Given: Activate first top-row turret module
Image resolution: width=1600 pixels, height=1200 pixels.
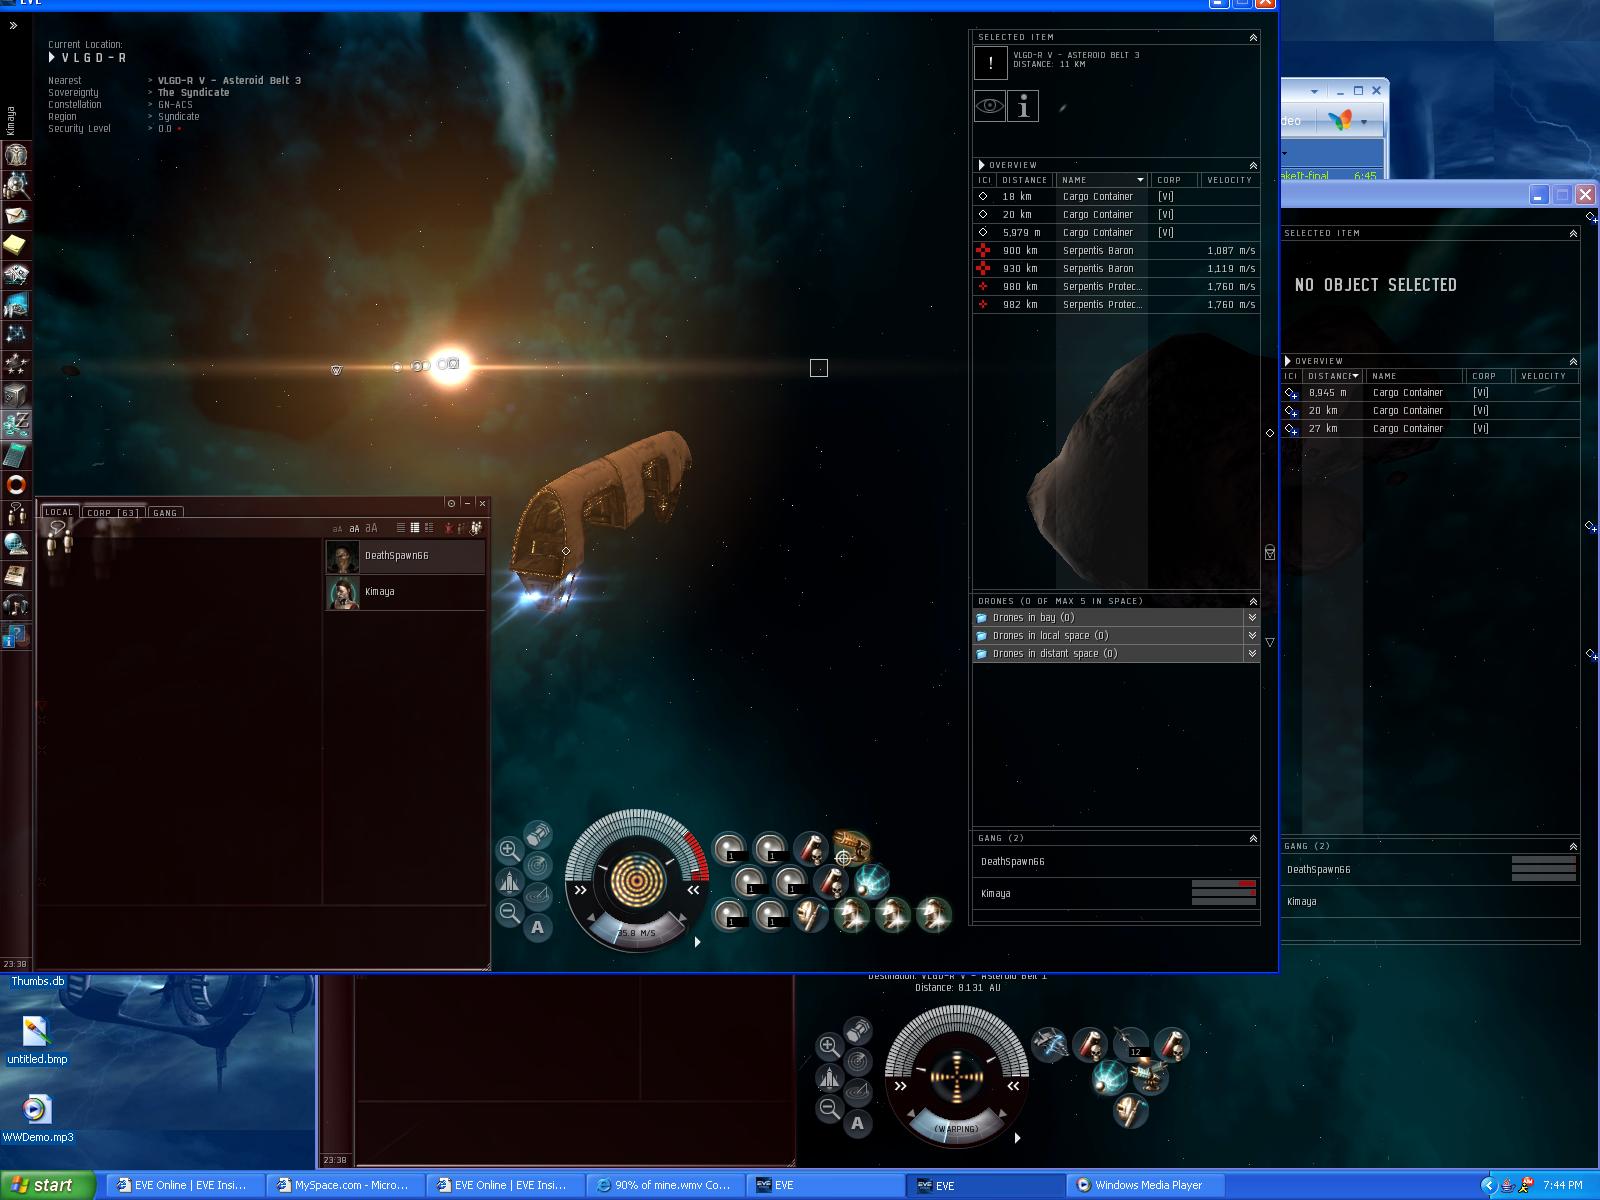Looking at the screenshot, I should [729, 849].
